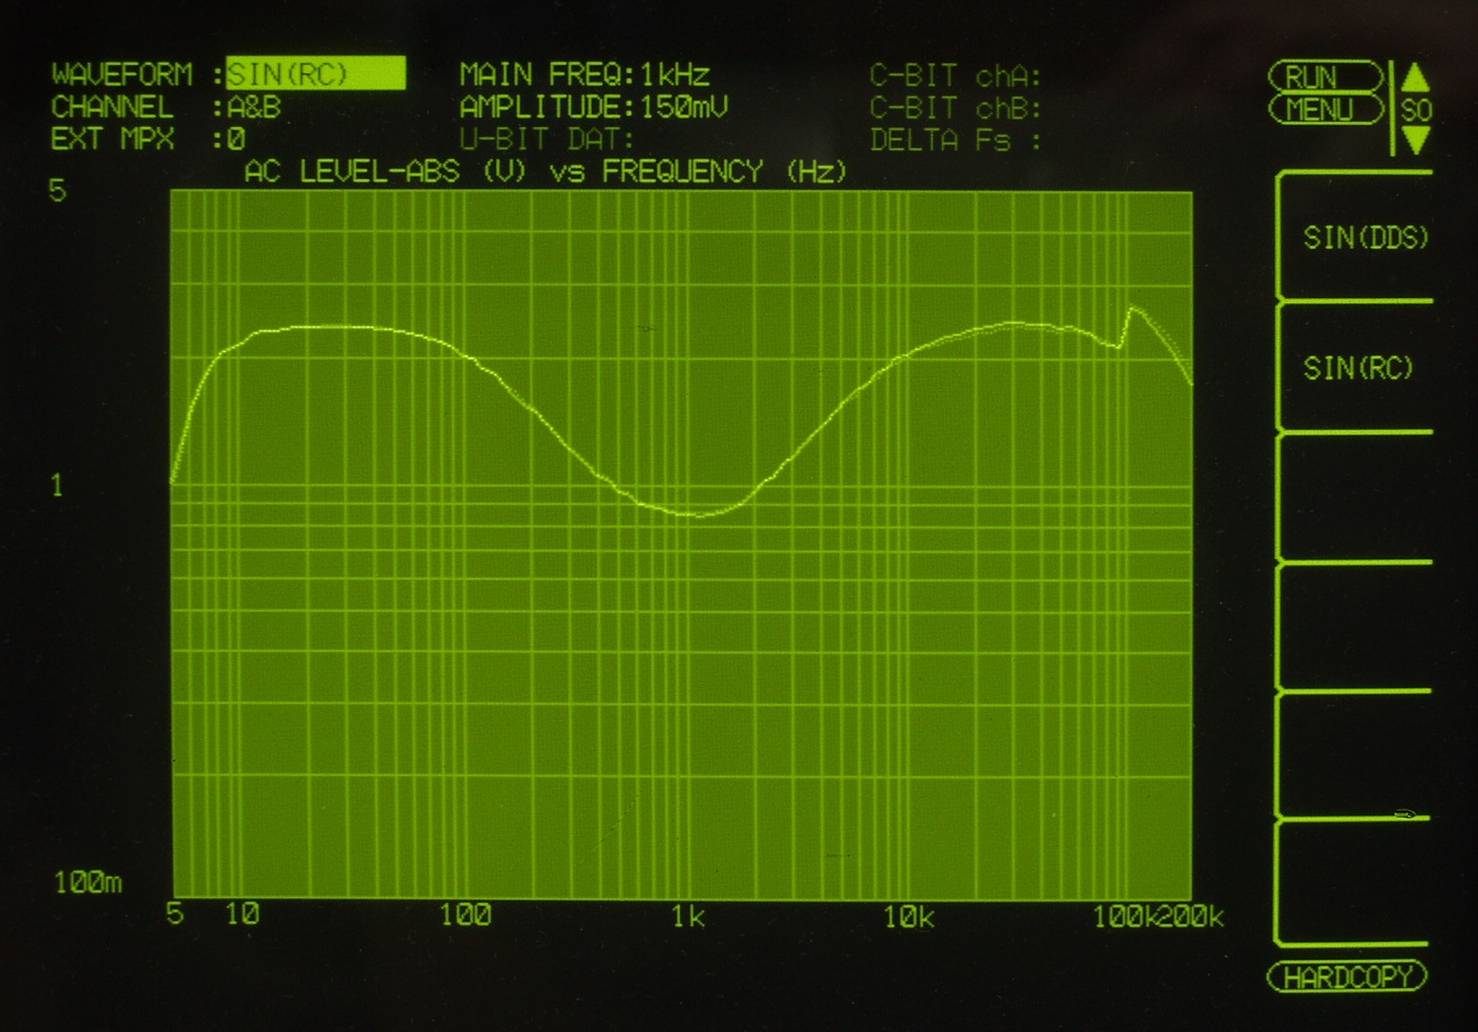This screenshot has width=1478, height=1032.
Task: Click the up arrow beside RUN
Action: [1414, 77]
